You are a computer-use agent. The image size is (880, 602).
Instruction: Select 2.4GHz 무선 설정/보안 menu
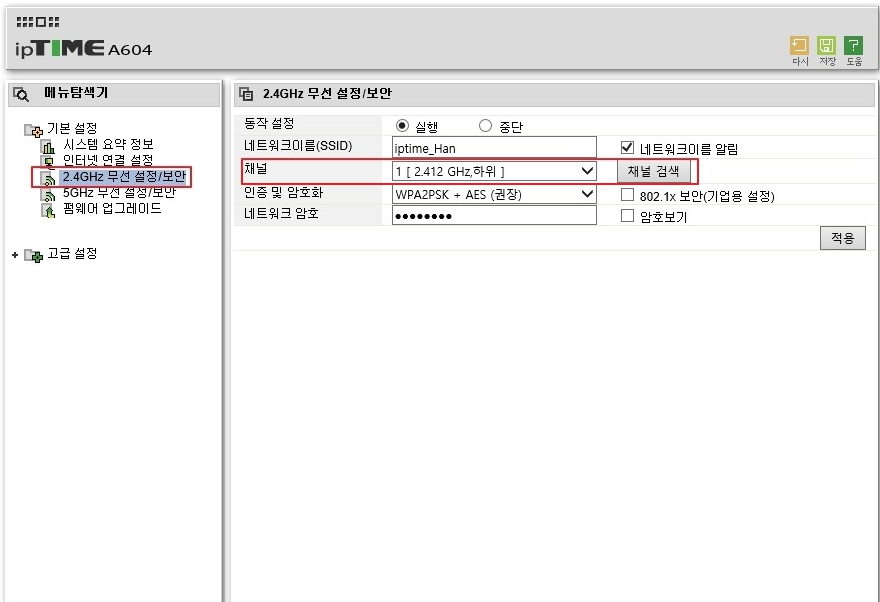[123, 177]
